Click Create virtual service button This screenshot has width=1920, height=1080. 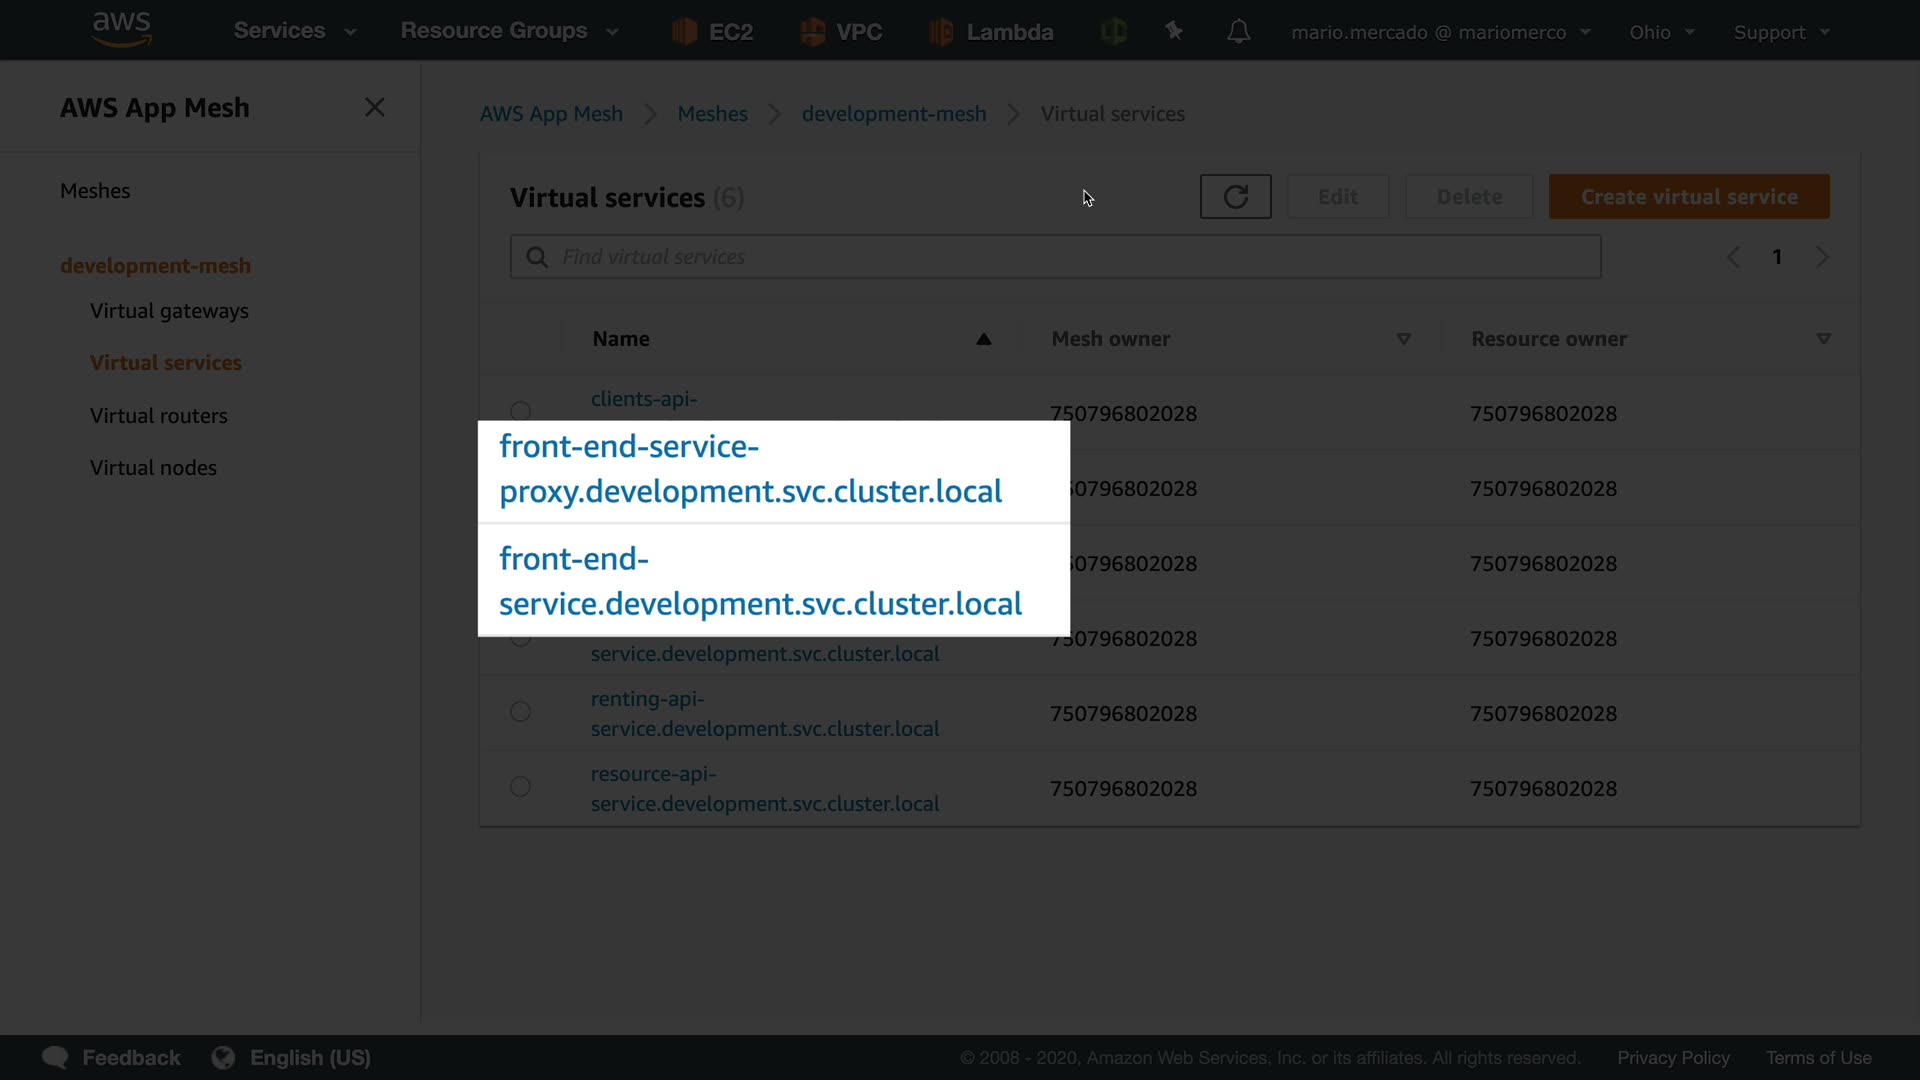1688,197
